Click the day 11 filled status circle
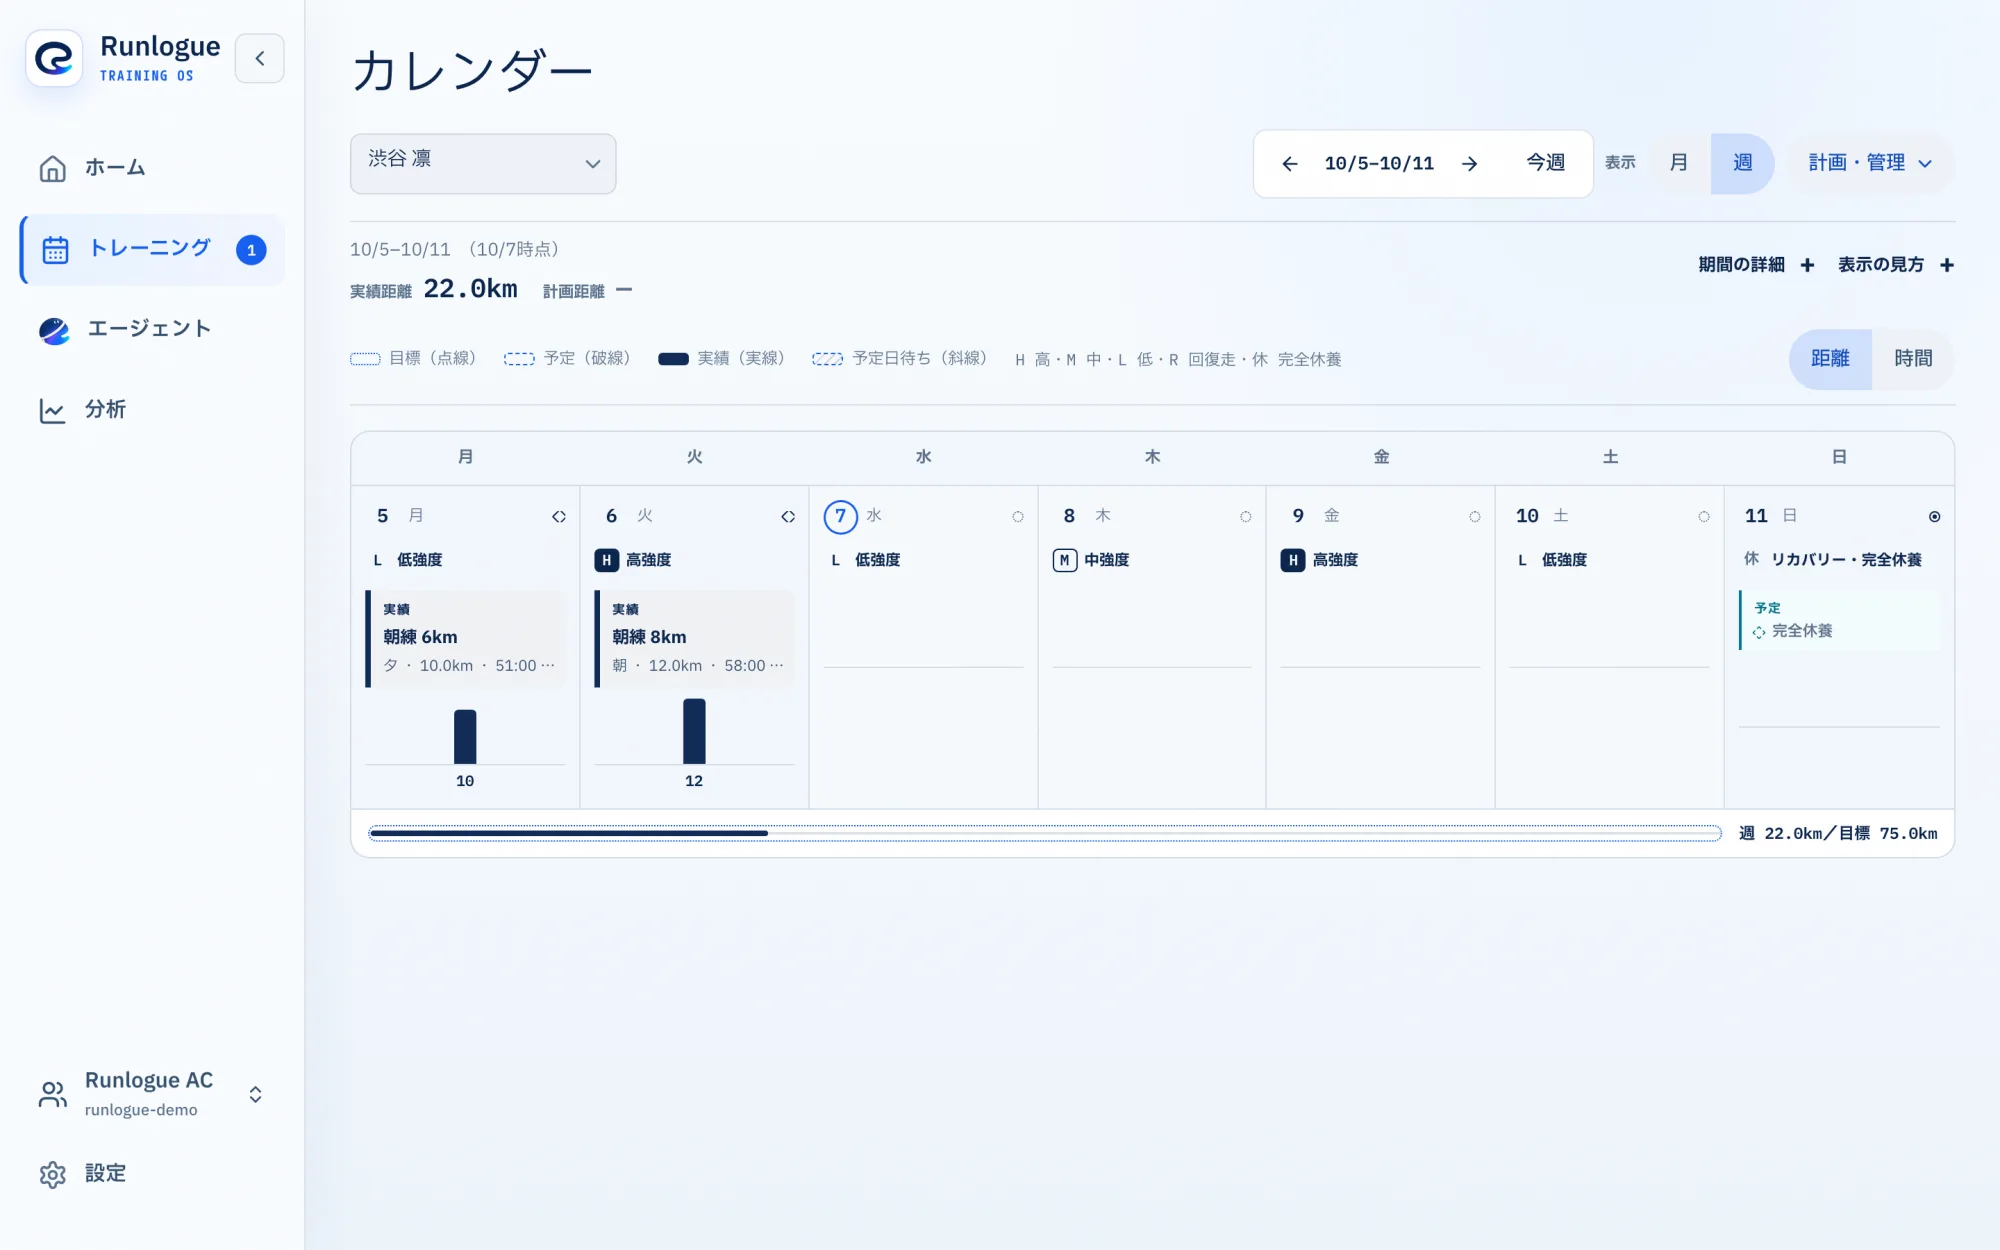Viewport: 2000px width, 1250px height. tap(1934, 517)
